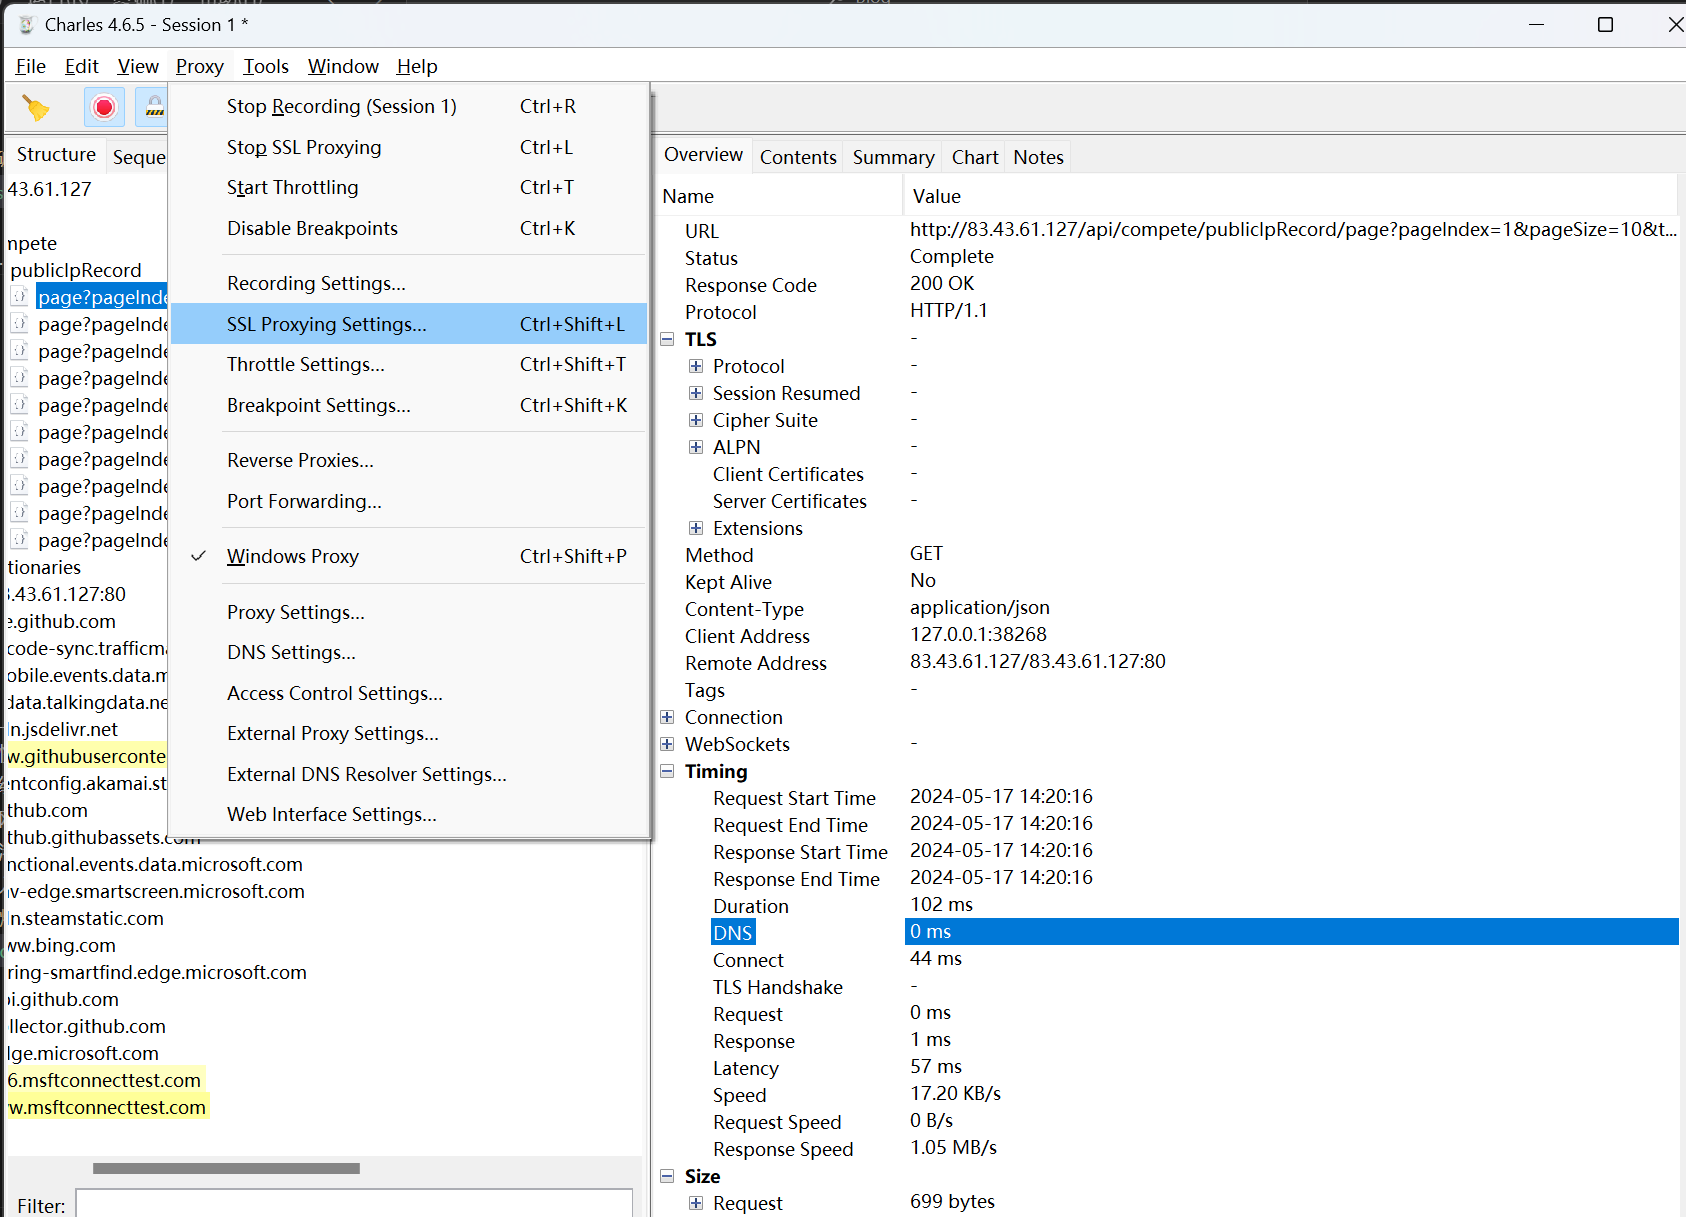The width and height of the screenshot is (1686, 1217).
Task: Click the Charles app icon in title bar
Action: (x=27, y=24)
